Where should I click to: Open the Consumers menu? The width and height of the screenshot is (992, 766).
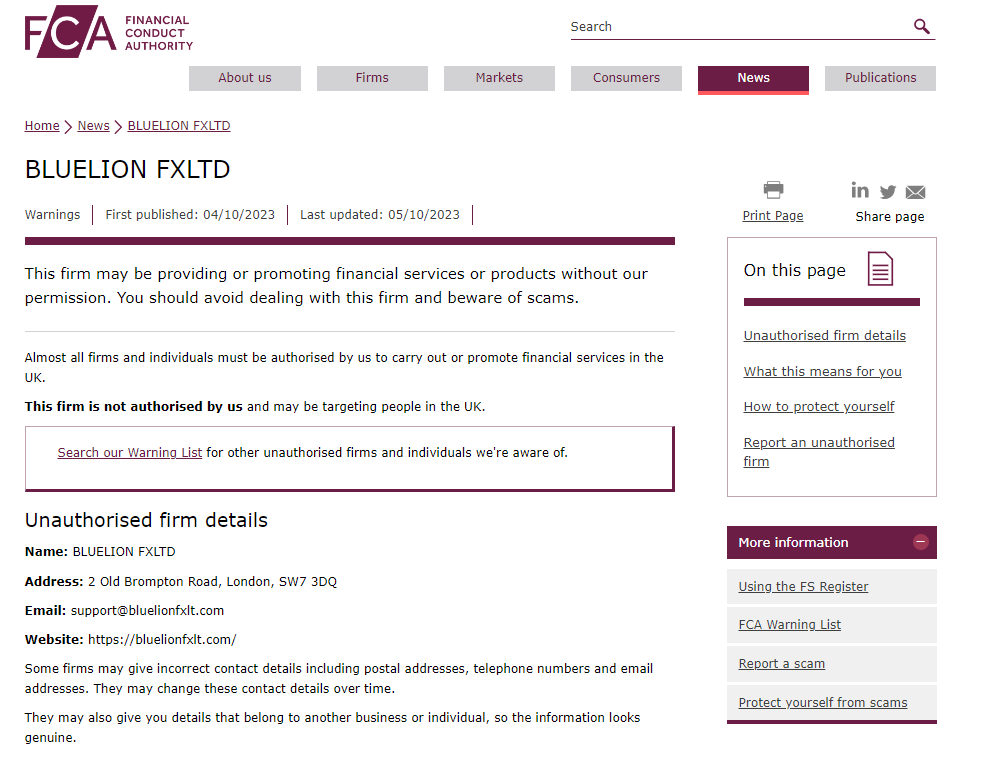[626, 78]
